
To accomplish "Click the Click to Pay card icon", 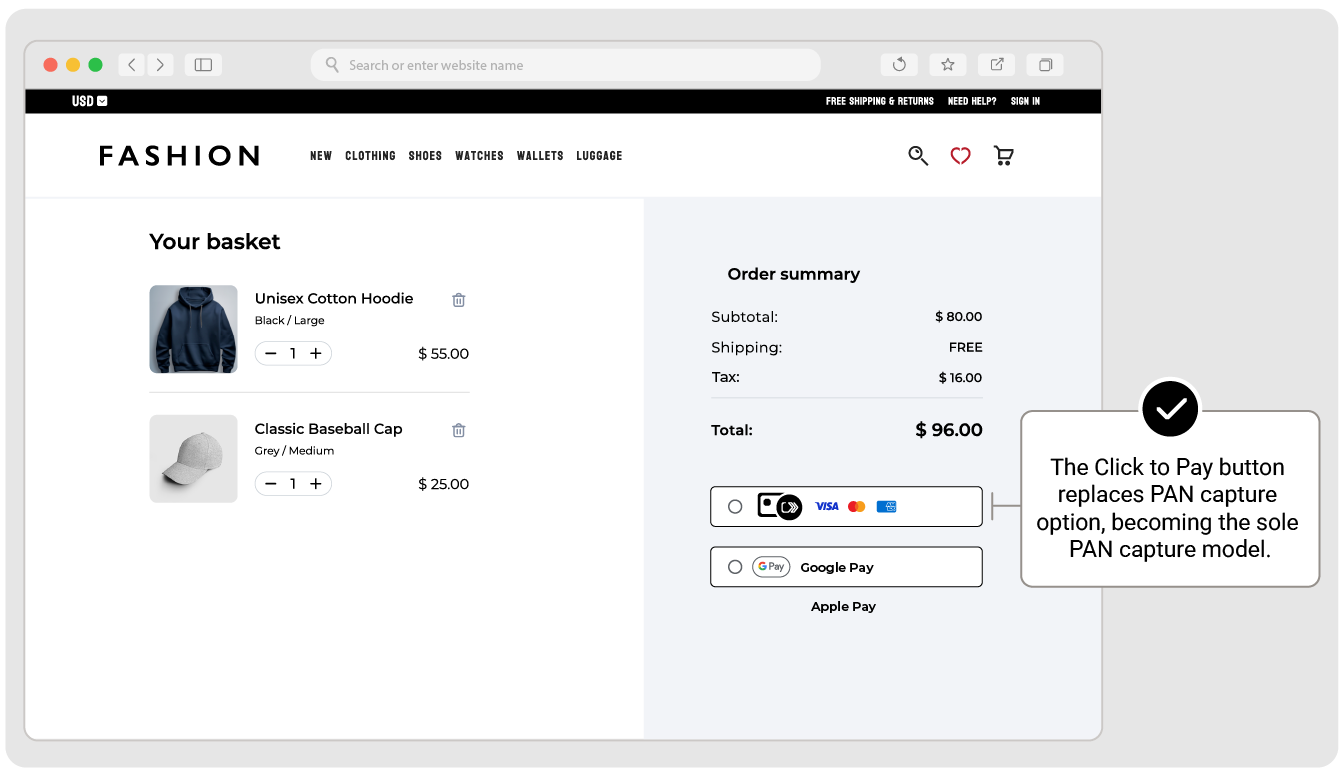I will coord(780,506).
